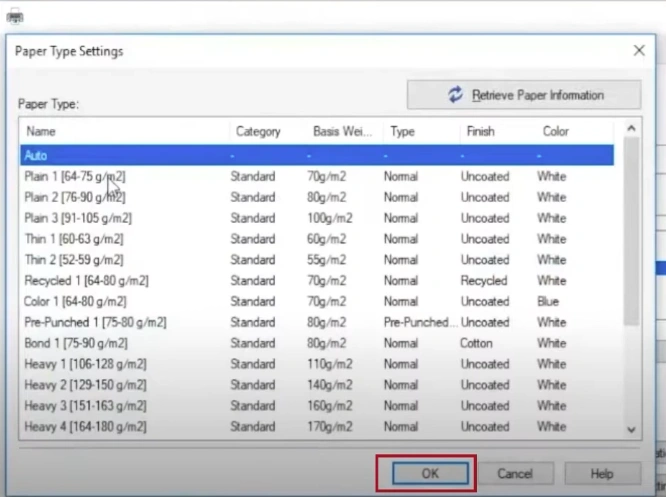Sort by the Name column header
This screenshot has width=666, height=497.
pyautogui.click(x=125, y=131)
